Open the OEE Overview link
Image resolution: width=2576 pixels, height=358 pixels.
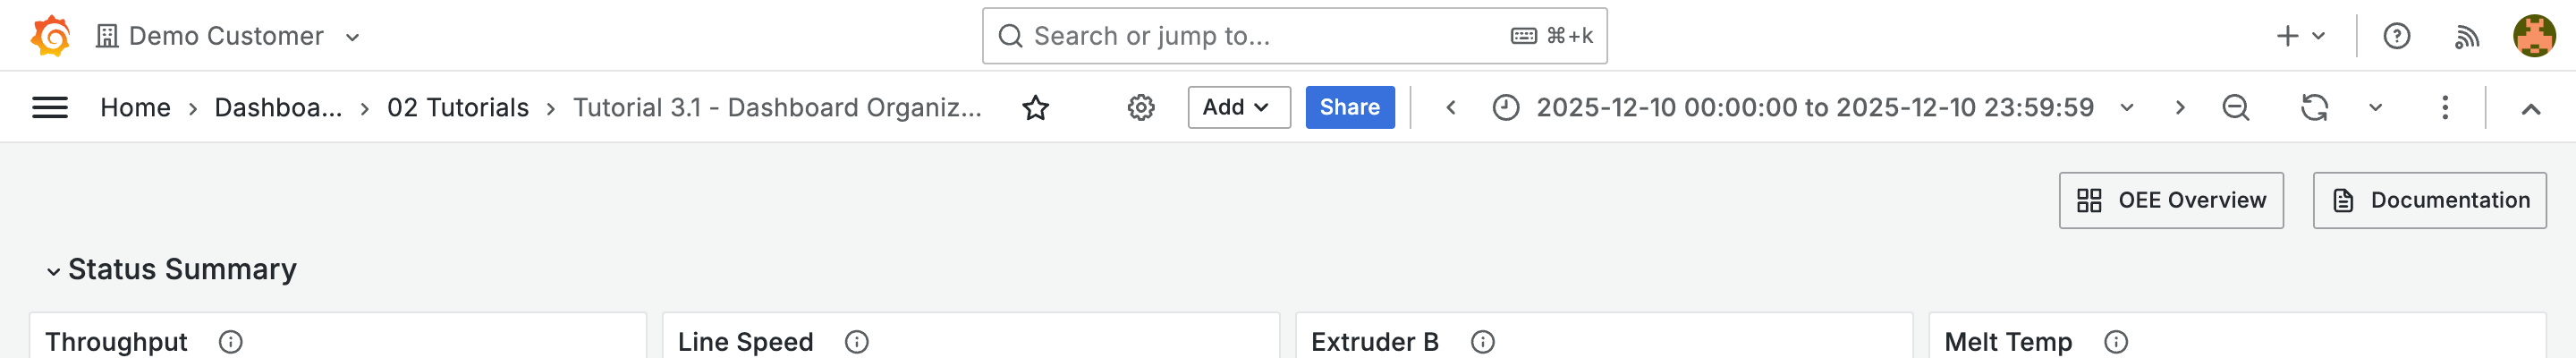click(x=2170, y=200)
